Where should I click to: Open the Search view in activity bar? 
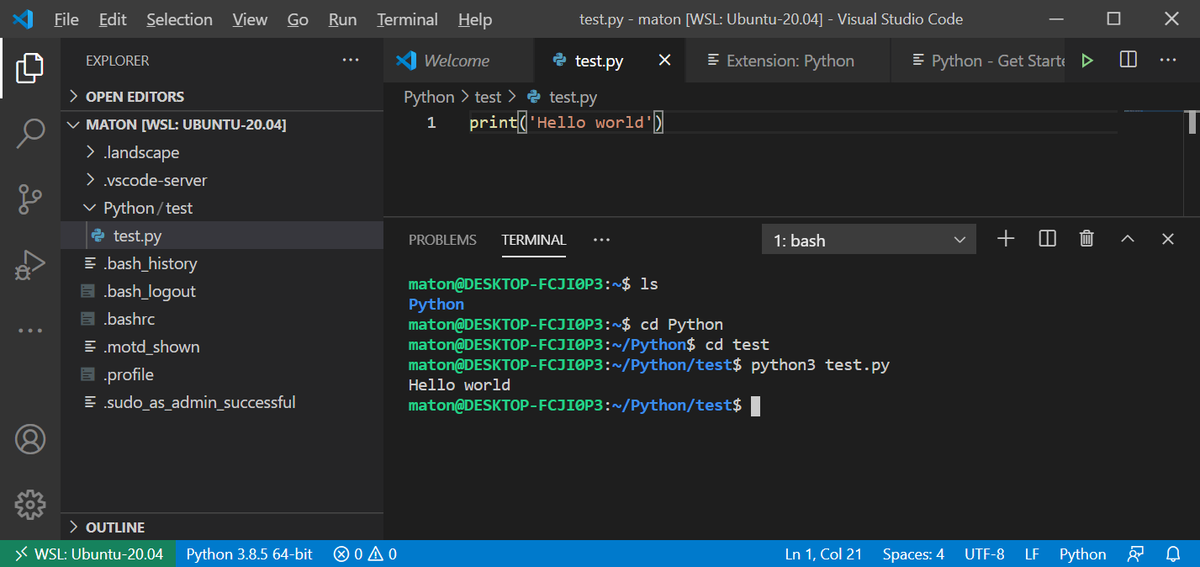point(30,133)
